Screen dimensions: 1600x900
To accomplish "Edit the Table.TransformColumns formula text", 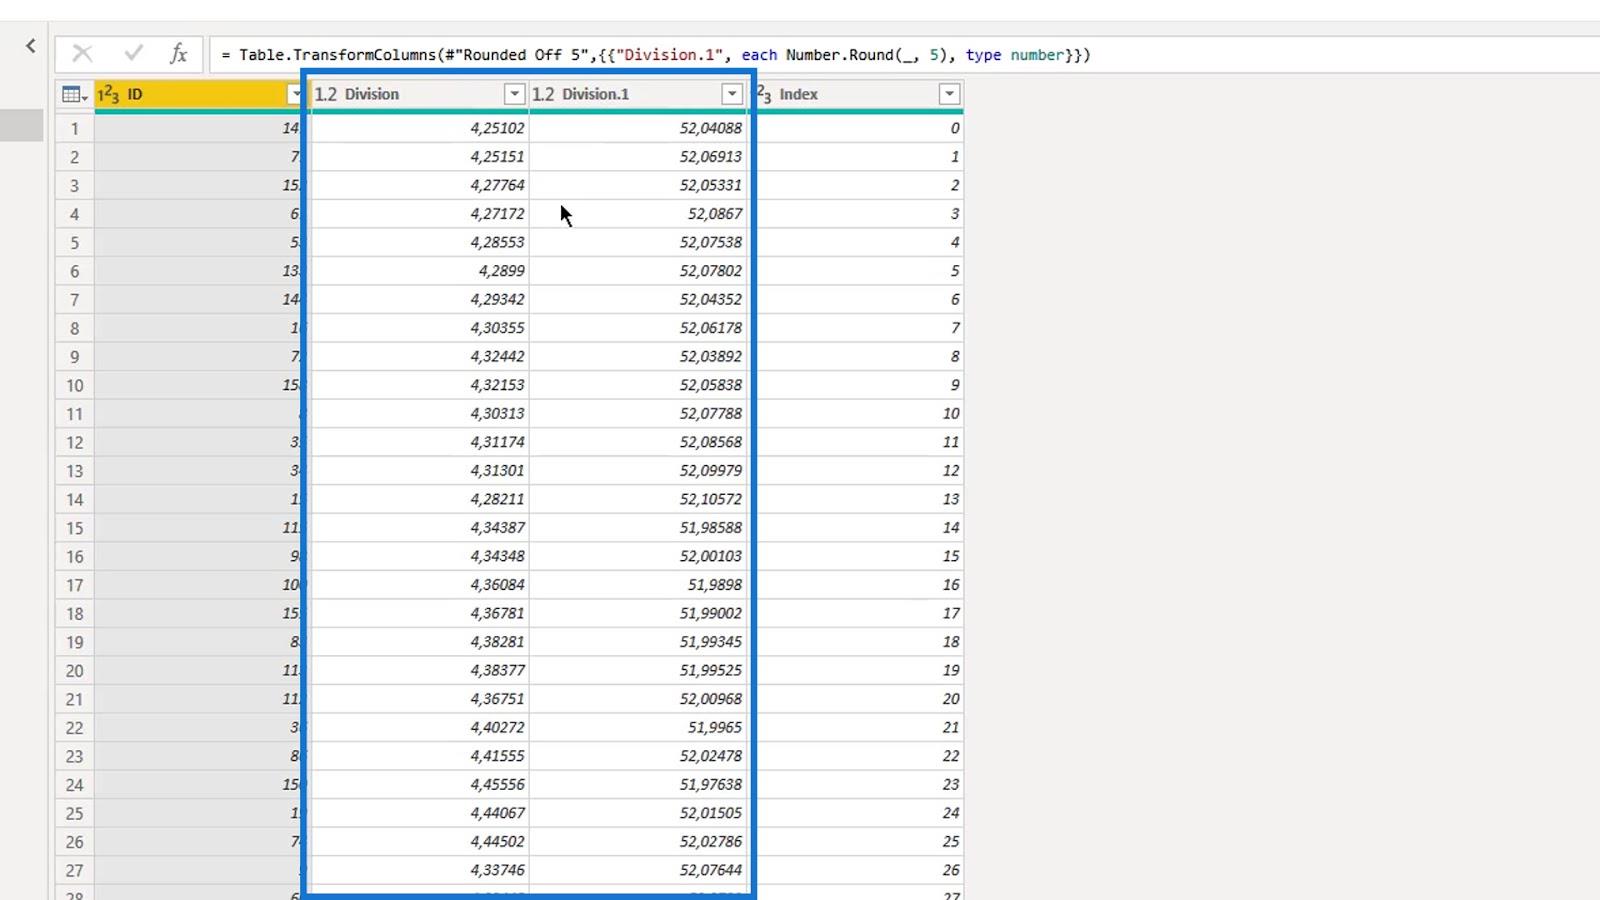I will [x=655, y=55].
